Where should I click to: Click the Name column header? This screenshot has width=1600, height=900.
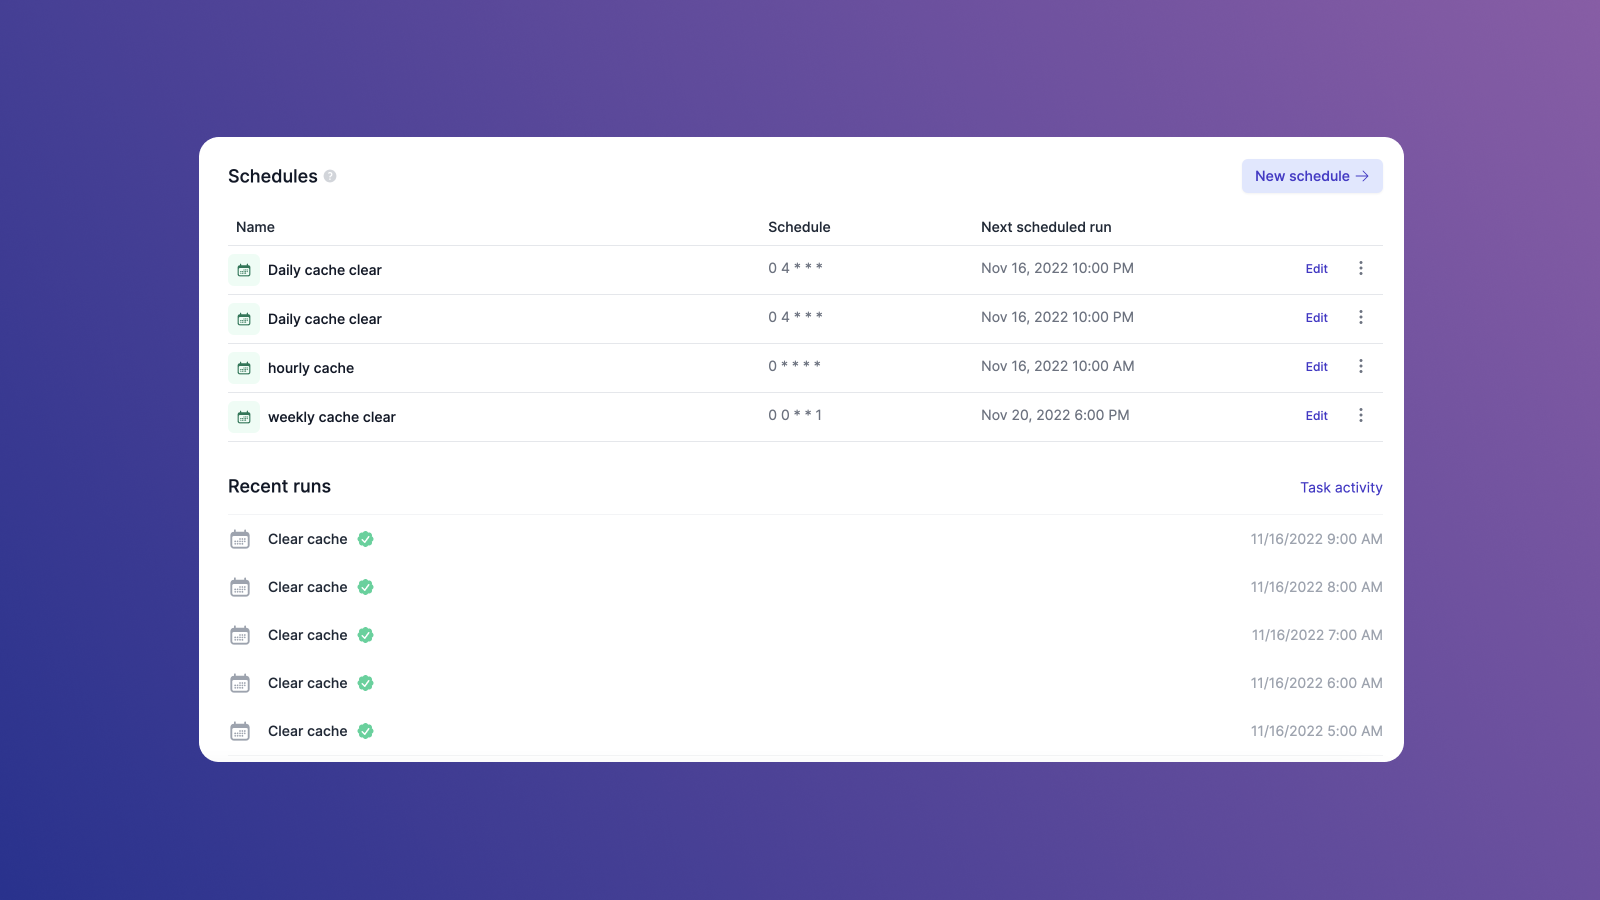point(255,227)
